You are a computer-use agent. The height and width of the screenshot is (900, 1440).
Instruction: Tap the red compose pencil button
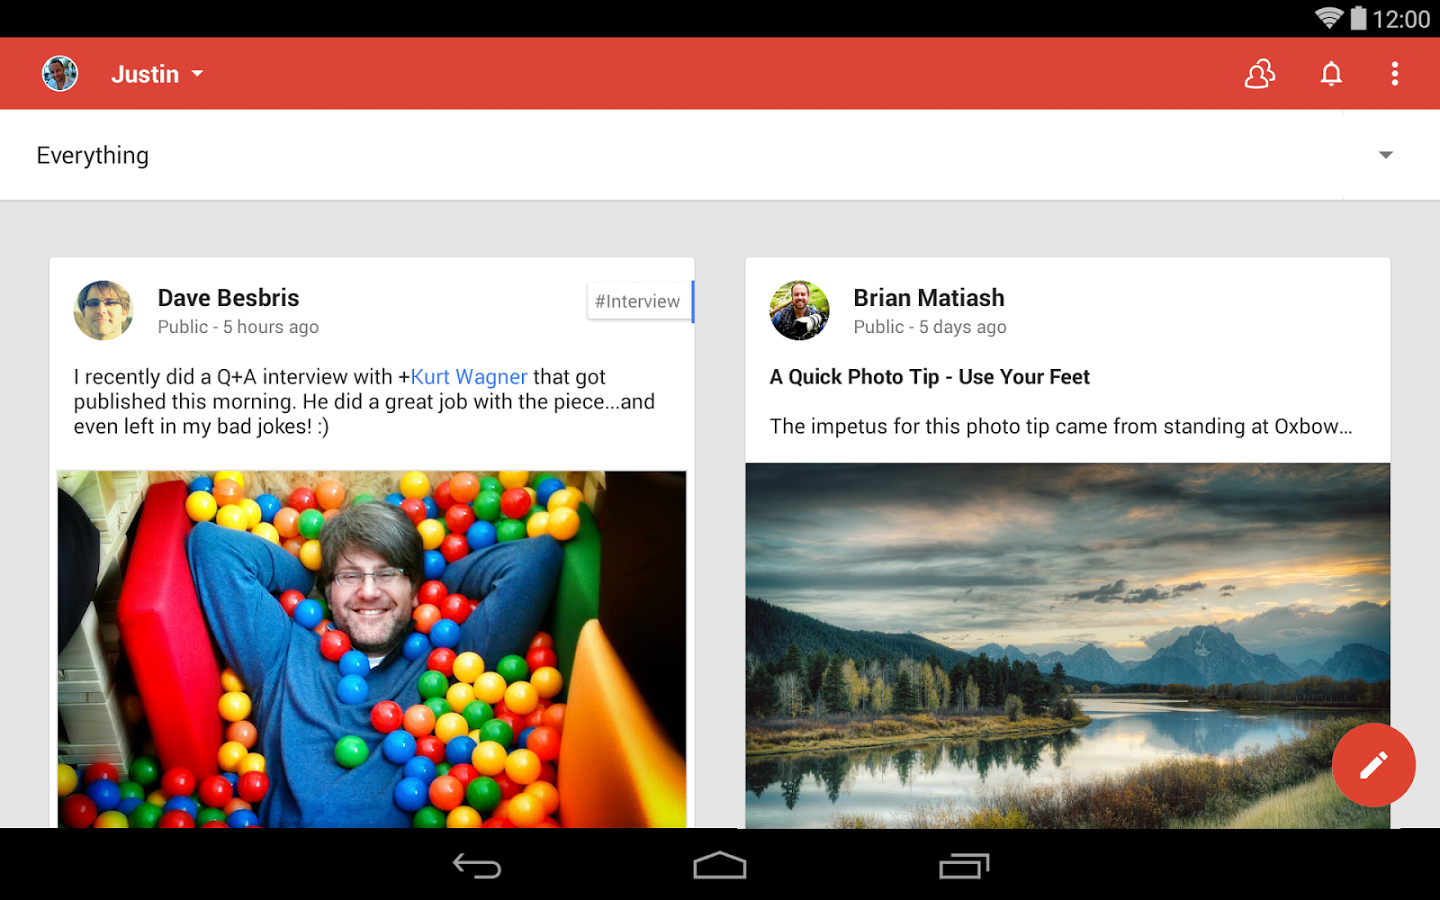pyautogui.click(x=1373, y=765)
